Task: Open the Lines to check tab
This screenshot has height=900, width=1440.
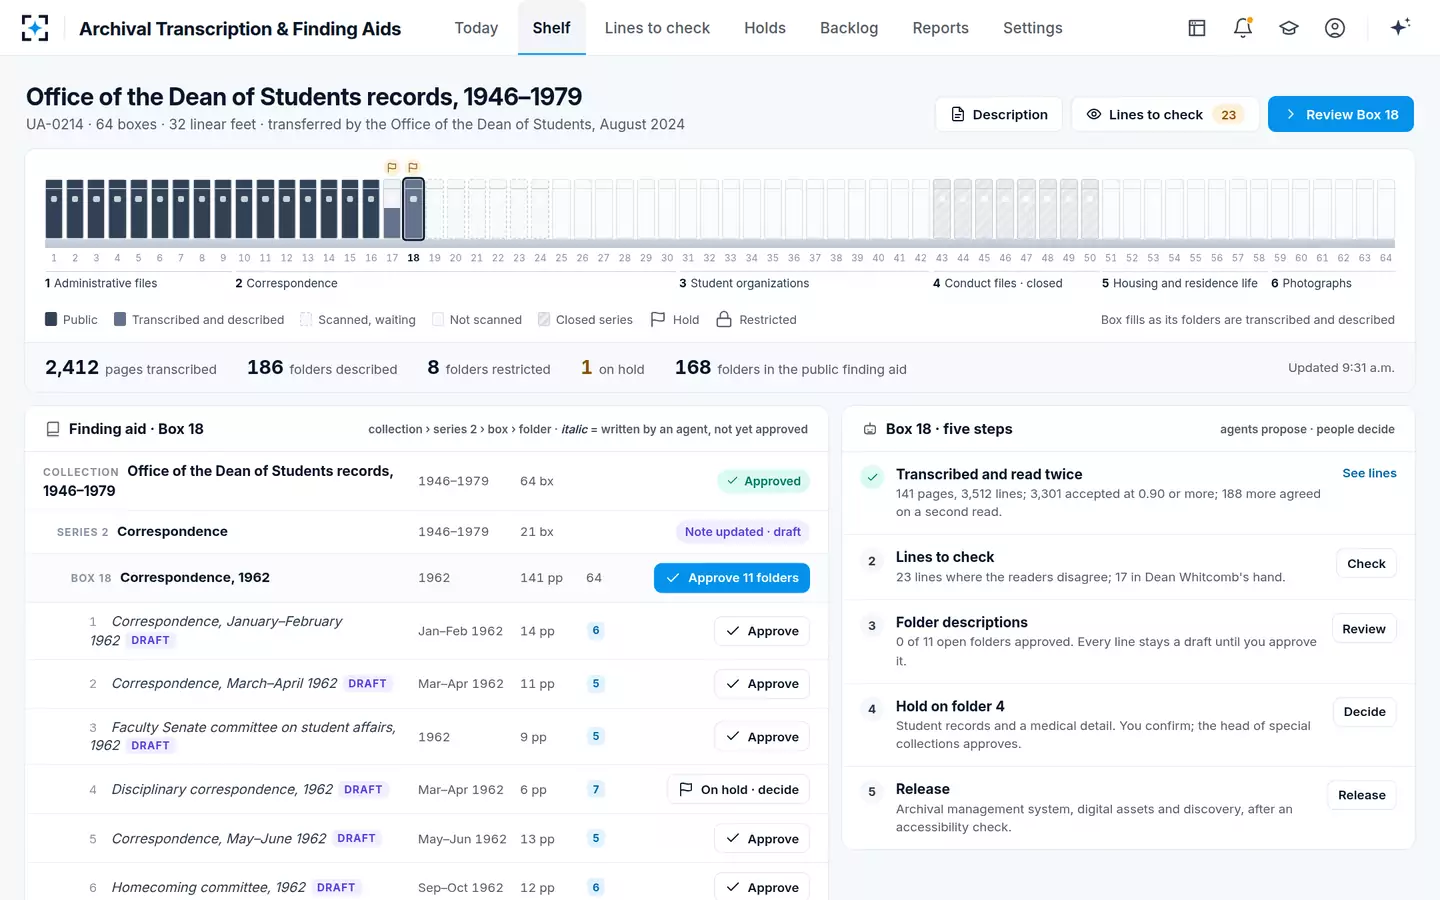Action: [657, 28]
